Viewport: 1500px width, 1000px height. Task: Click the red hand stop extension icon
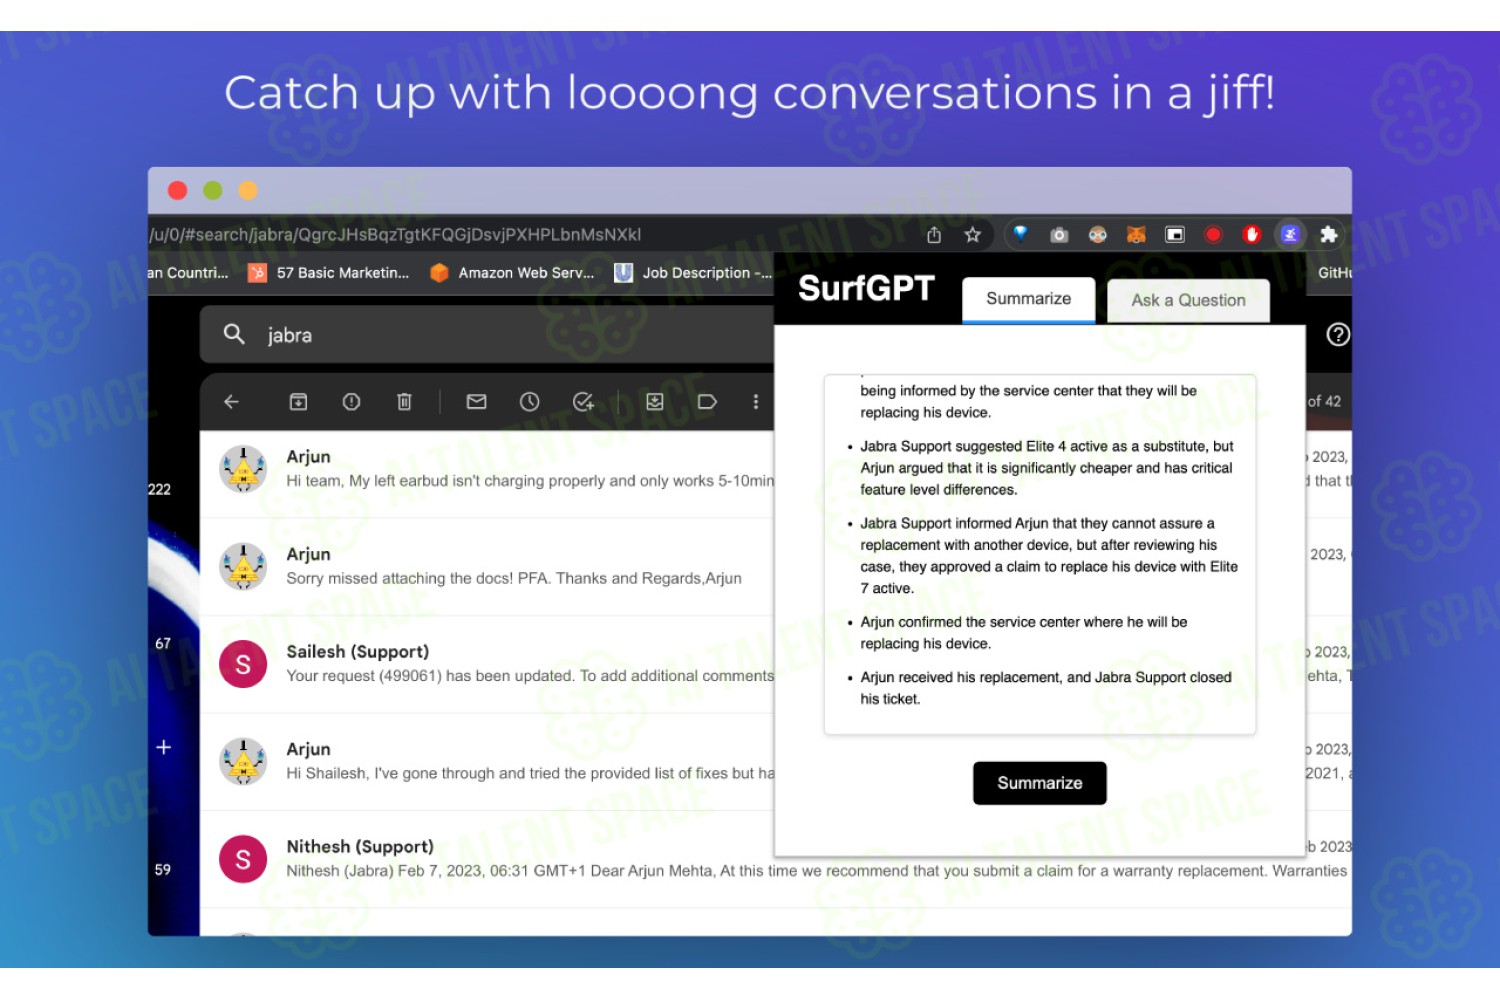(1251, 235)
